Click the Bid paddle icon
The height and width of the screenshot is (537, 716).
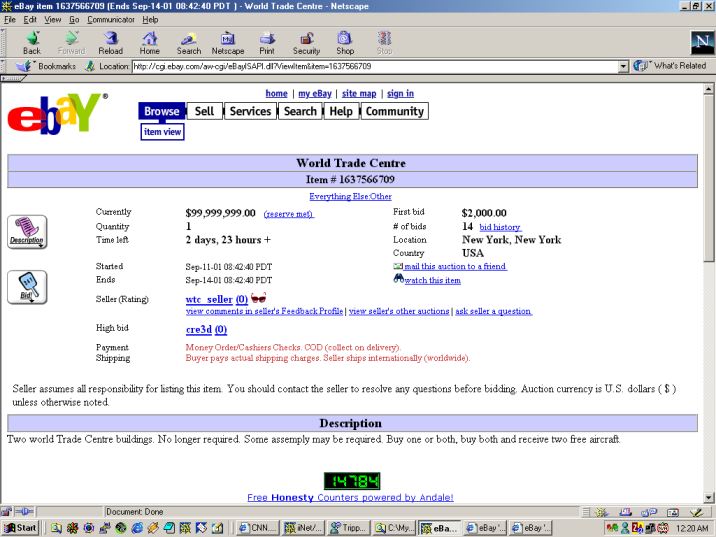pos(27,287)
